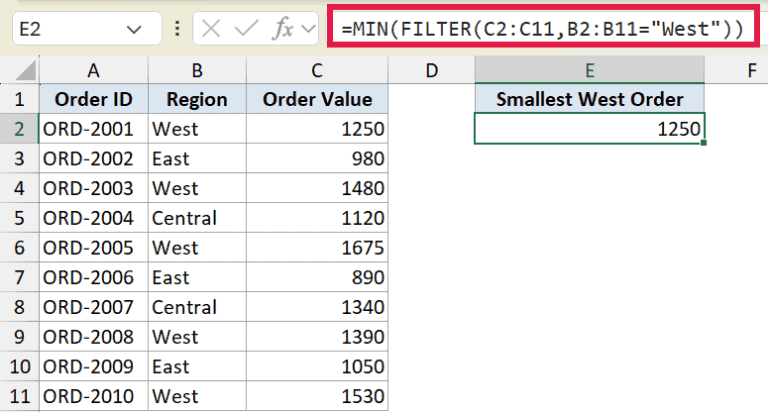Click order value 1120

(317, 218)
